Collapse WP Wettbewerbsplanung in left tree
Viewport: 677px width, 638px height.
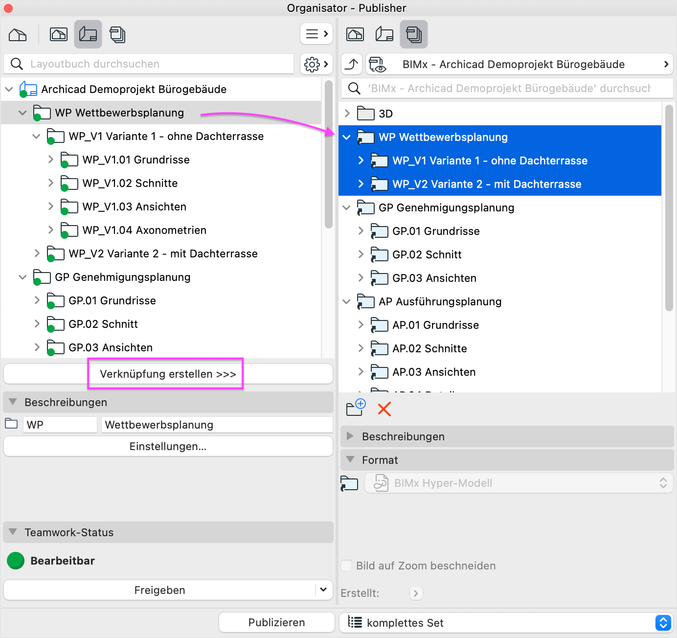tap(22, 113)
